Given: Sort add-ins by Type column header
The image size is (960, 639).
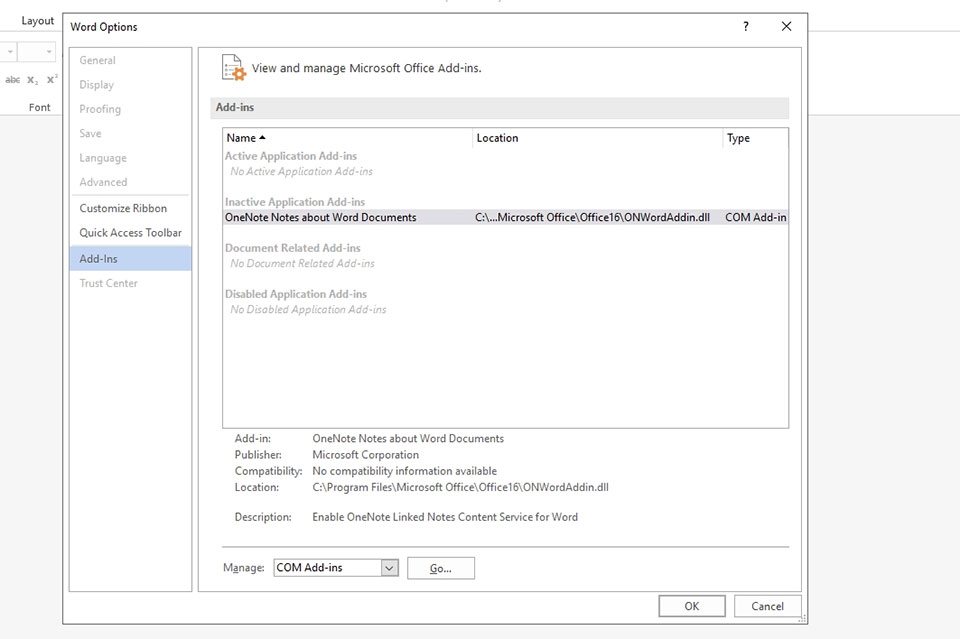Looking at the screenshot, I should (756, 138).
